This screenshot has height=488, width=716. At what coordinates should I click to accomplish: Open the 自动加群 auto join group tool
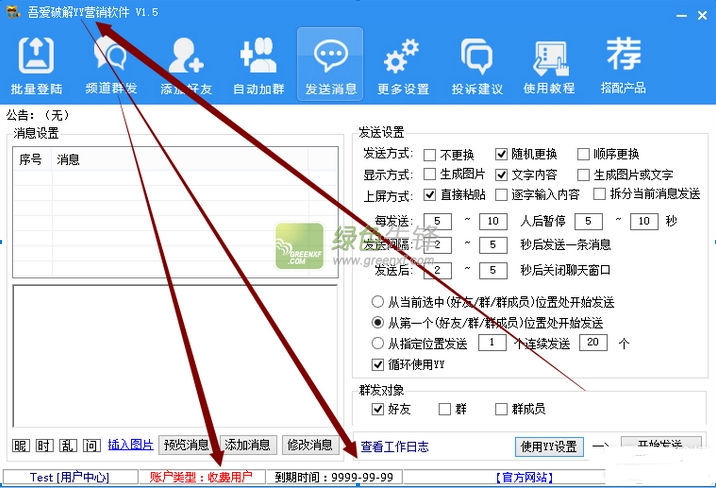point(258,65)
